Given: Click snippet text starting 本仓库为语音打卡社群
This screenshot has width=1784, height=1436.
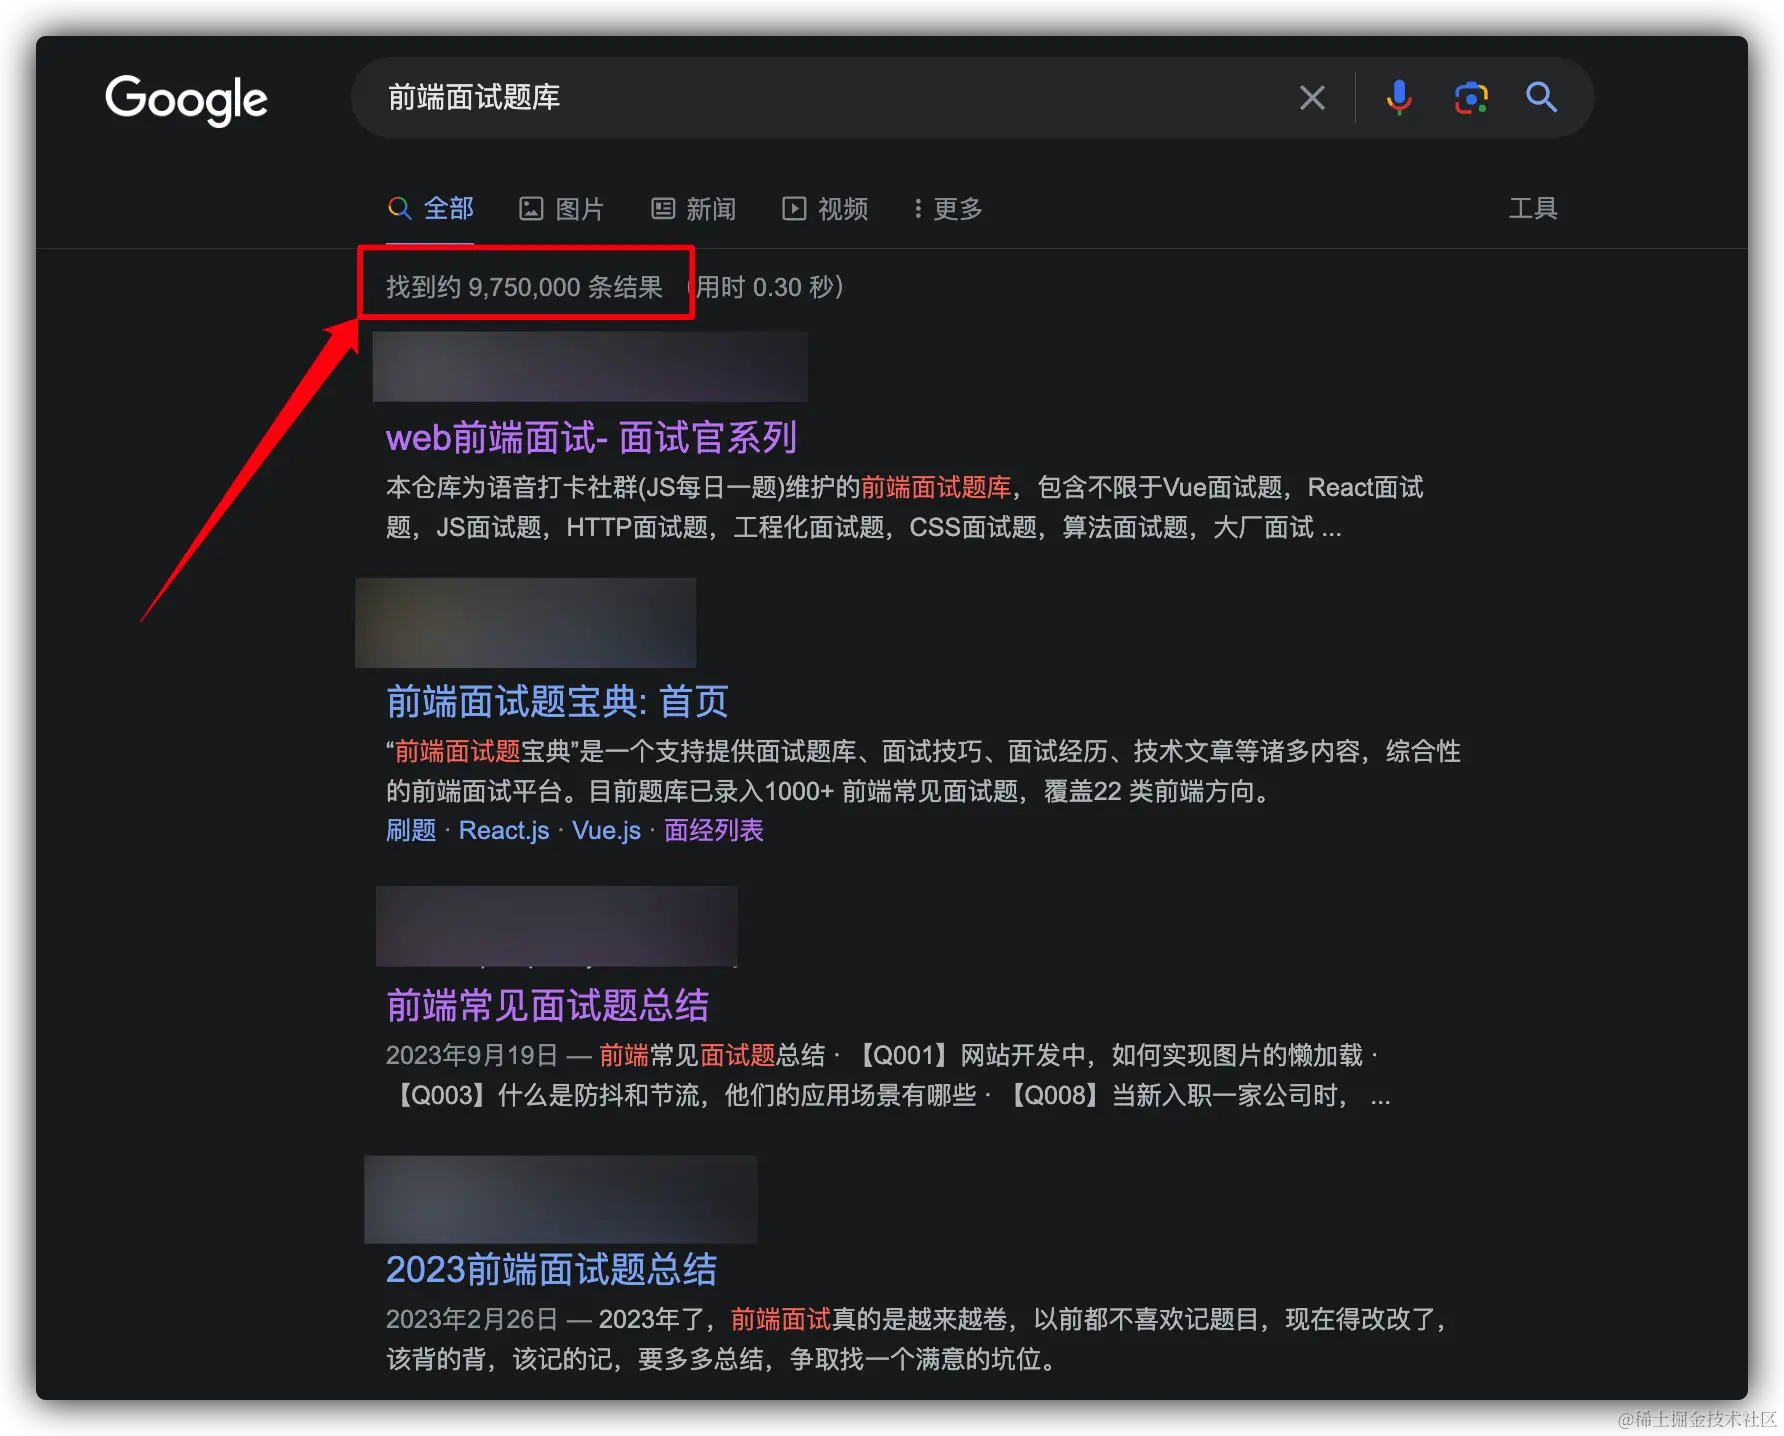Looking at the screenshot, I should tap(904, 507).
